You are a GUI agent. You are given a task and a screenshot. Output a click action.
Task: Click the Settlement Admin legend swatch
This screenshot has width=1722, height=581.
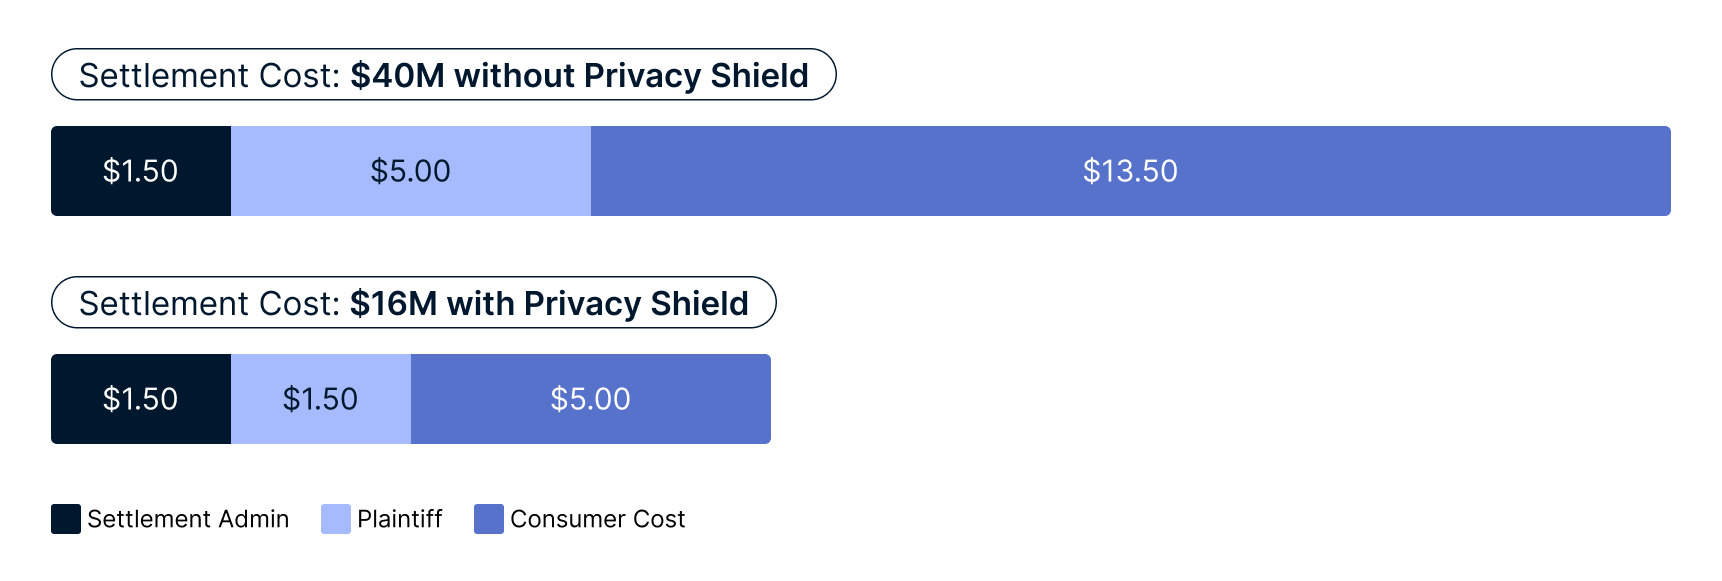point(66,519)
